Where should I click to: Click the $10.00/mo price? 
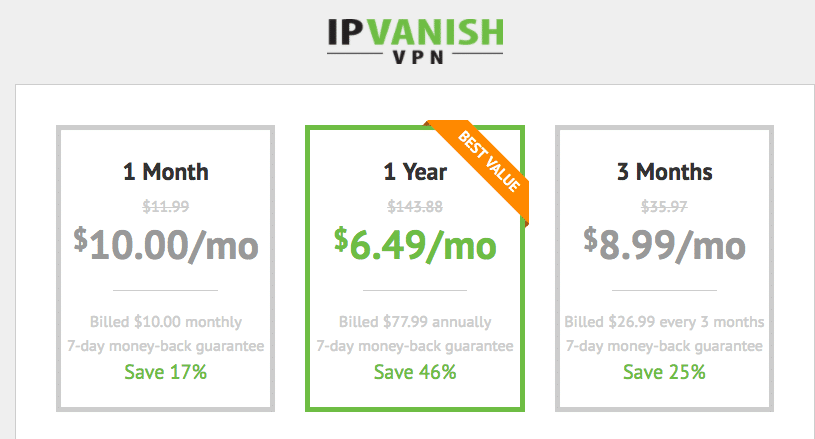click(165, 244)
